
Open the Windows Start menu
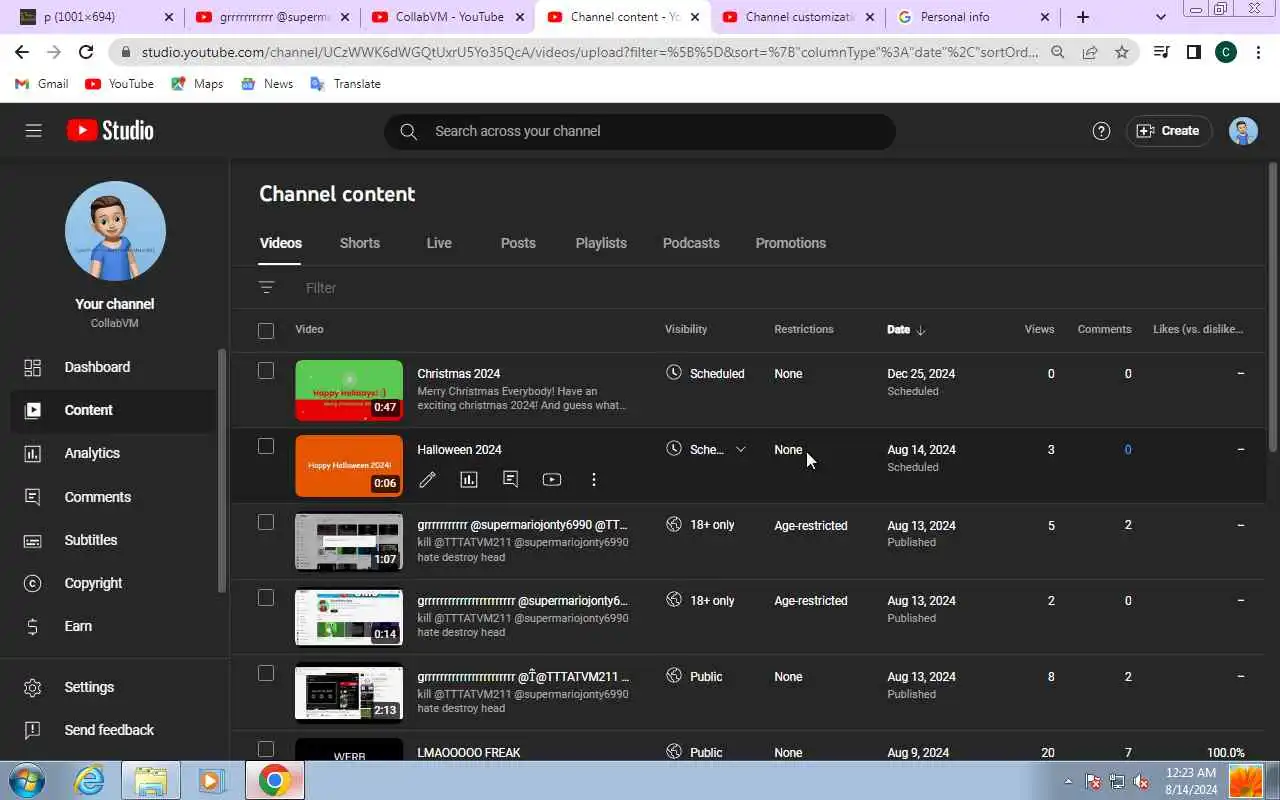coord(26,780)
